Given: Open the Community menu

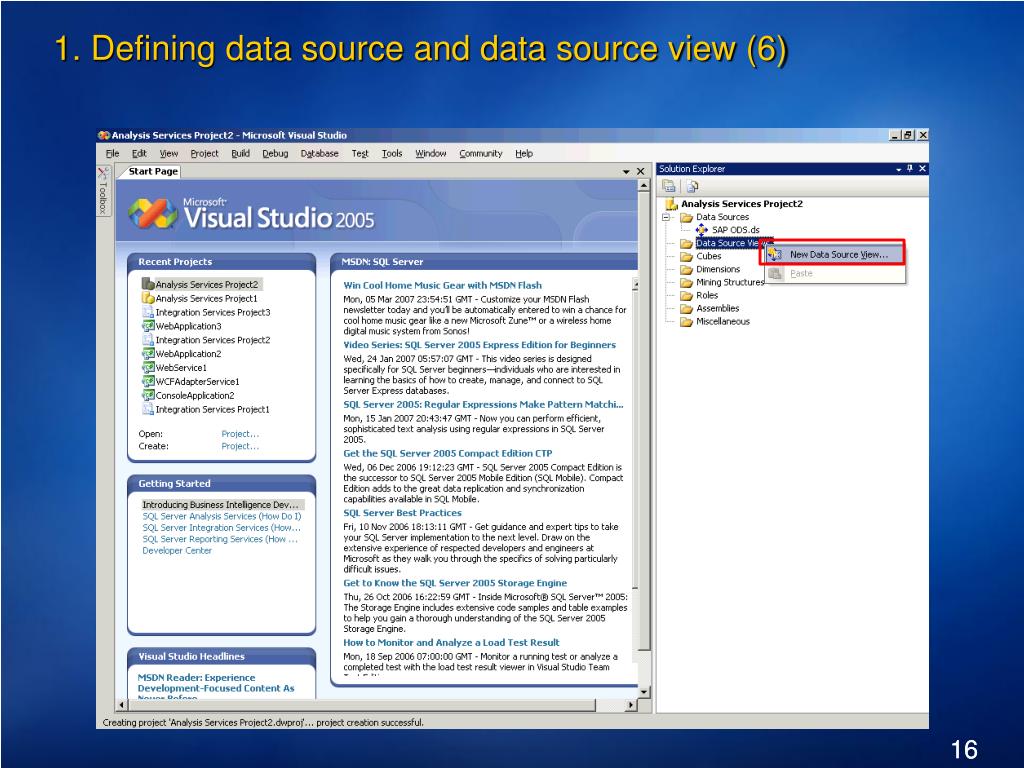Looking at the screenshot, I should [481, 153].
